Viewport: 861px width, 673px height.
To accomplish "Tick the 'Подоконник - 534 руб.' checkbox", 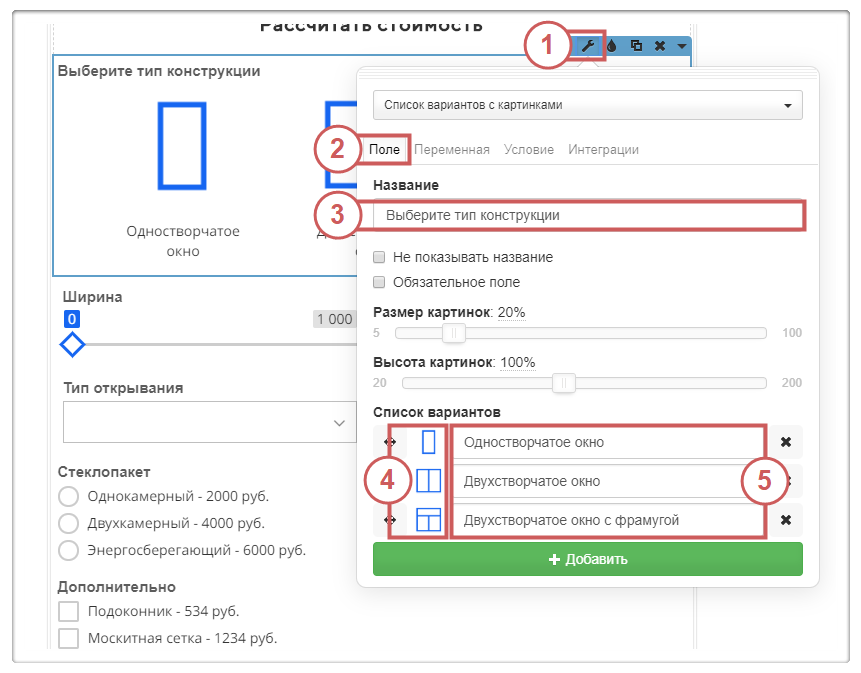I will [69, 612].
